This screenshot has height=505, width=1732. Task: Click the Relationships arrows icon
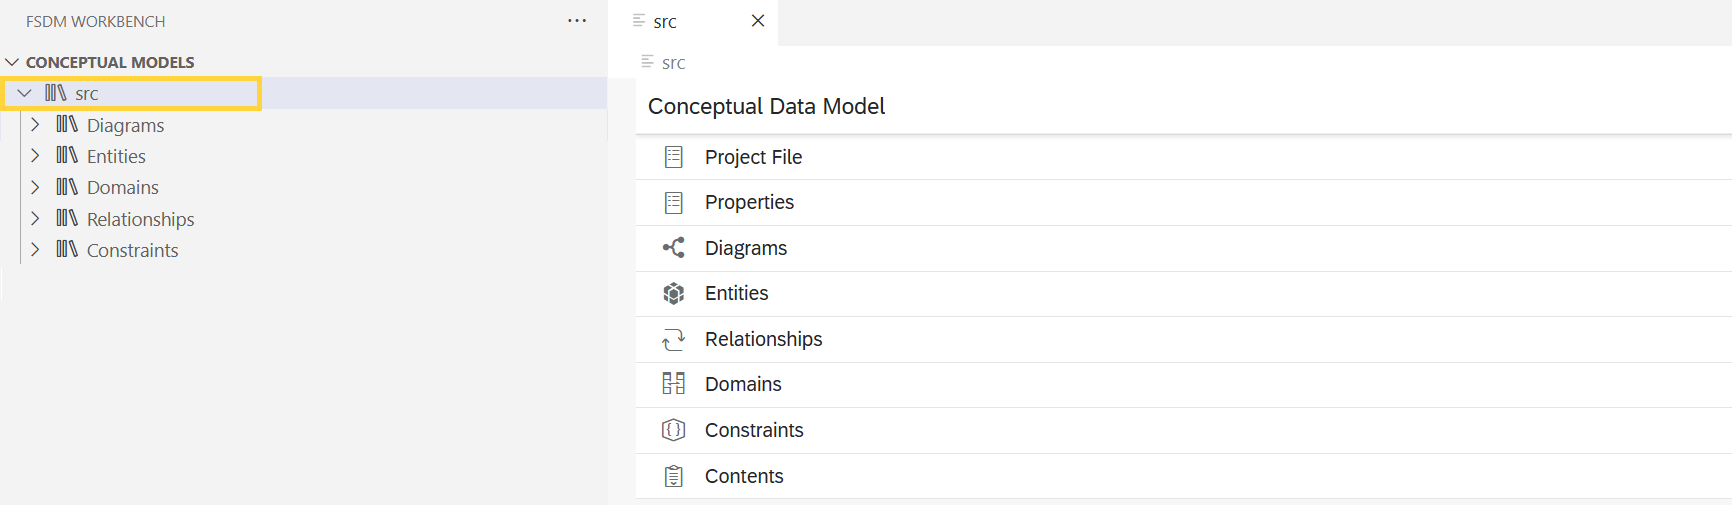[x=674, y=340]
